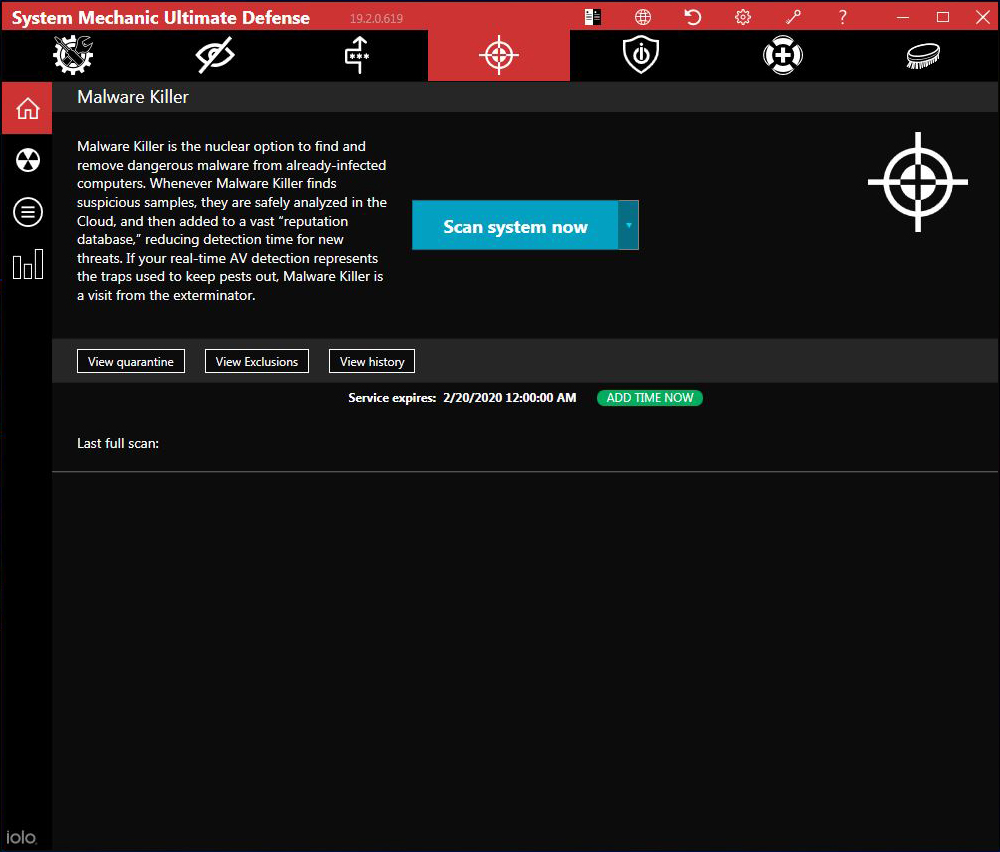
Task: Close the System Mechanic window
Action: click(983, 17)
